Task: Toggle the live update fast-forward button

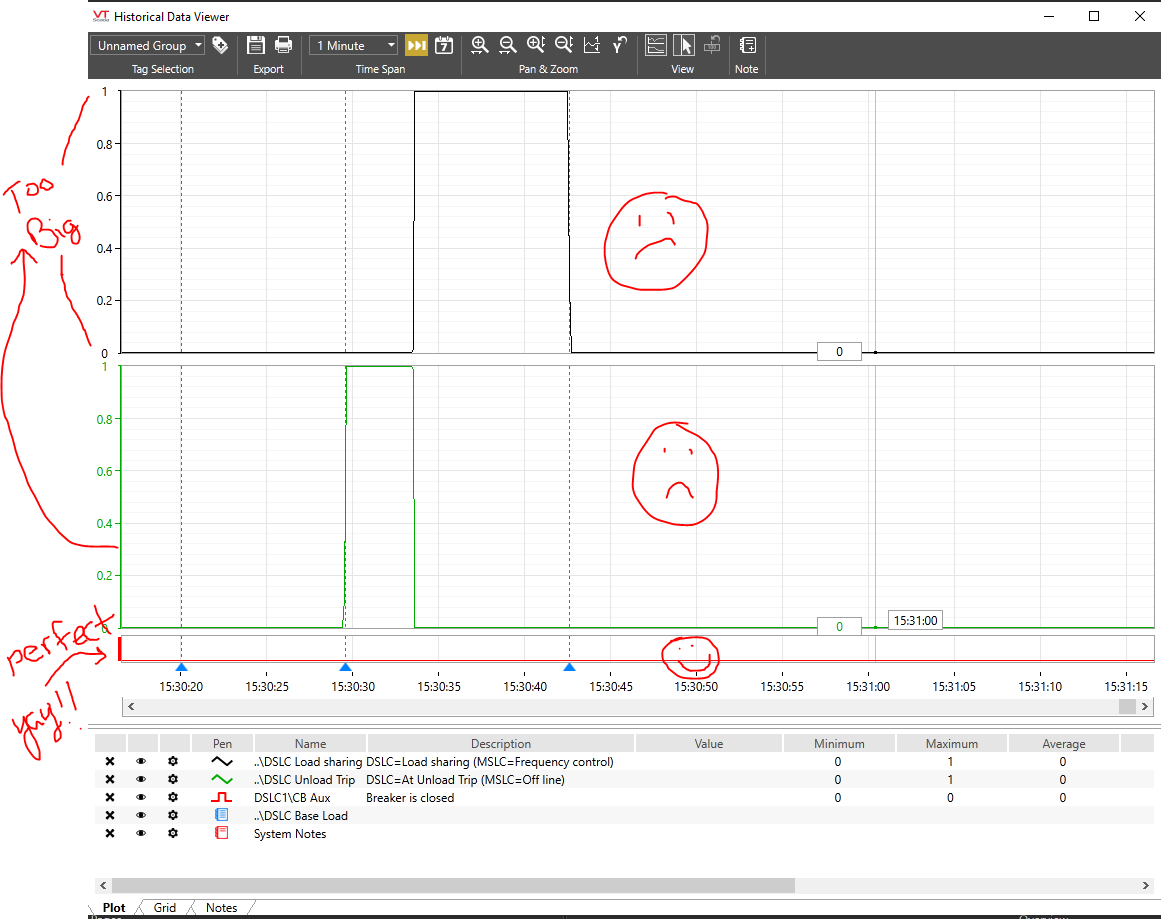Action: click(417, 45)
